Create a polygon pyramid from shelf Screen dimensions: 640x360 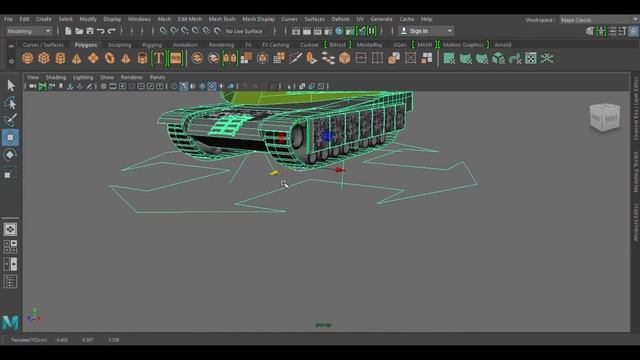tap(126, 58)
